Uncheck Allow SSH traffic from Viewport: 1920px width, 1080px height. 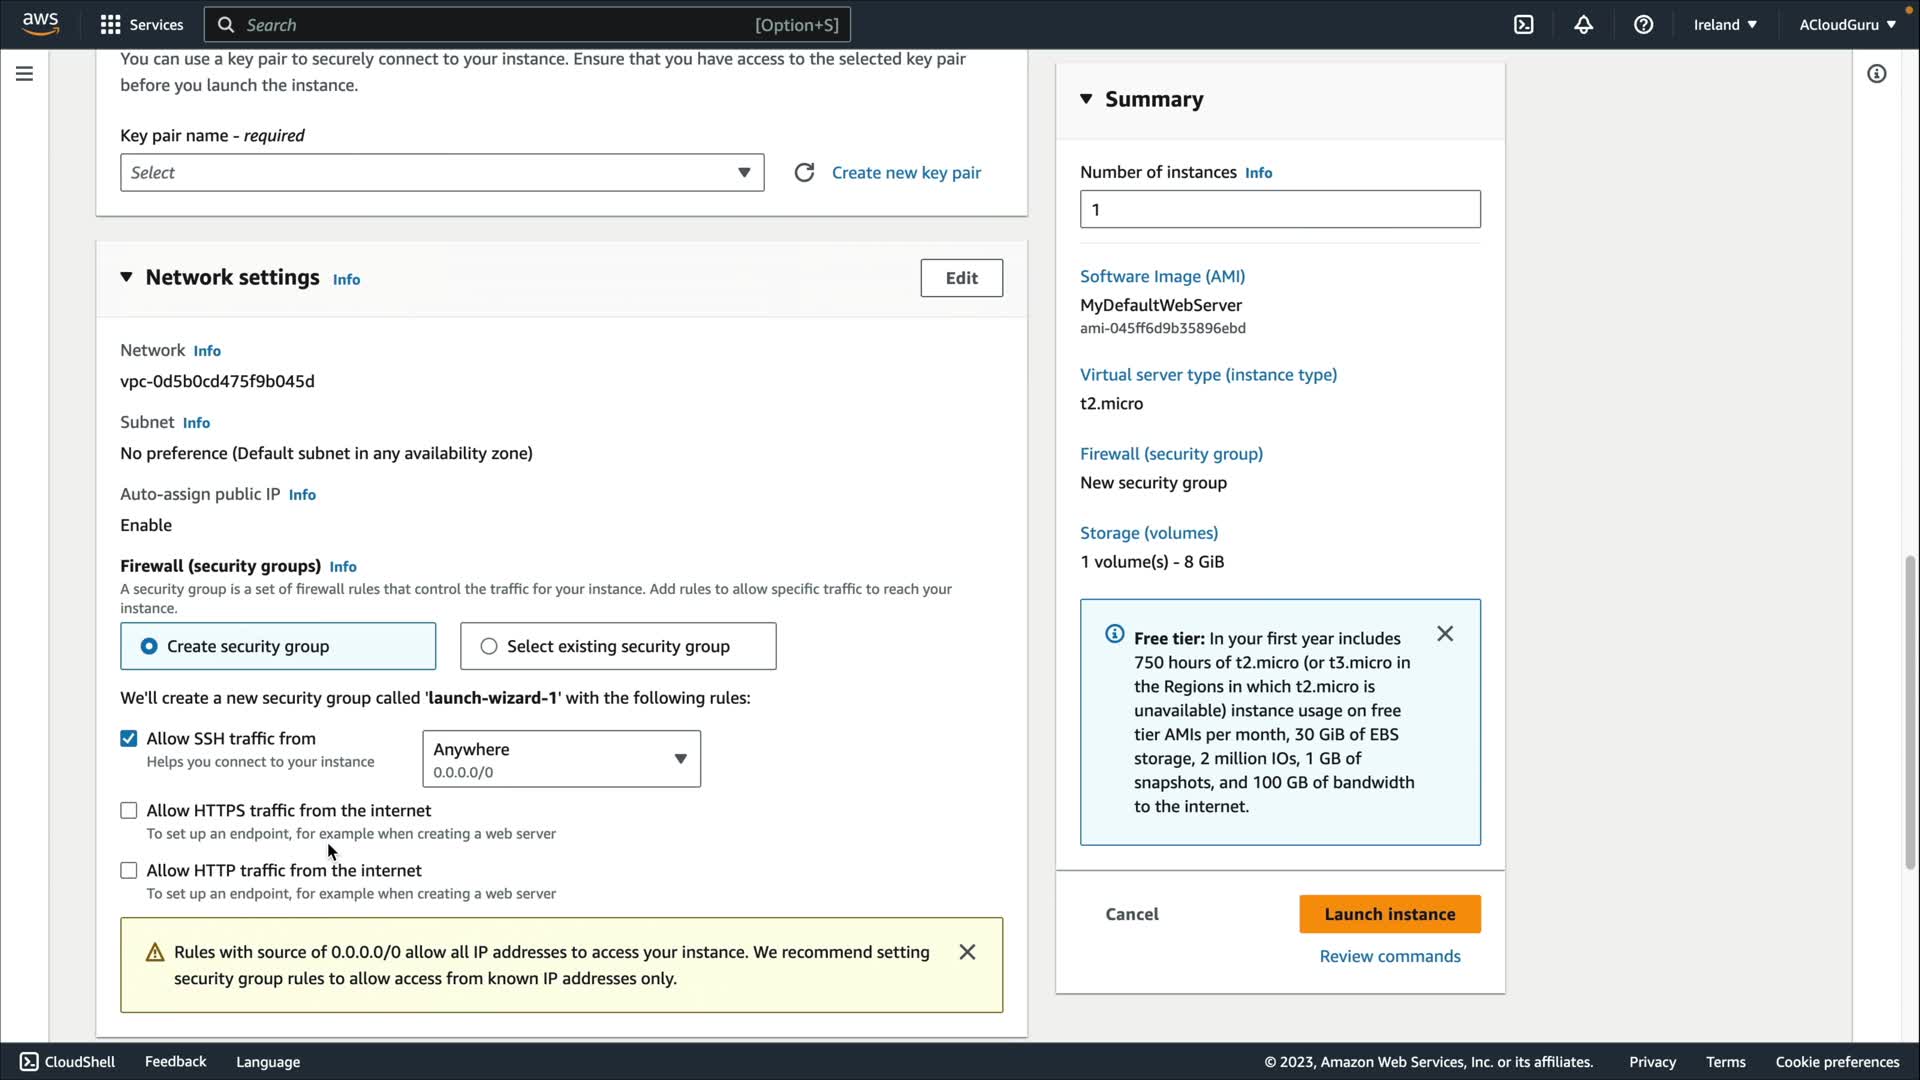129,739
